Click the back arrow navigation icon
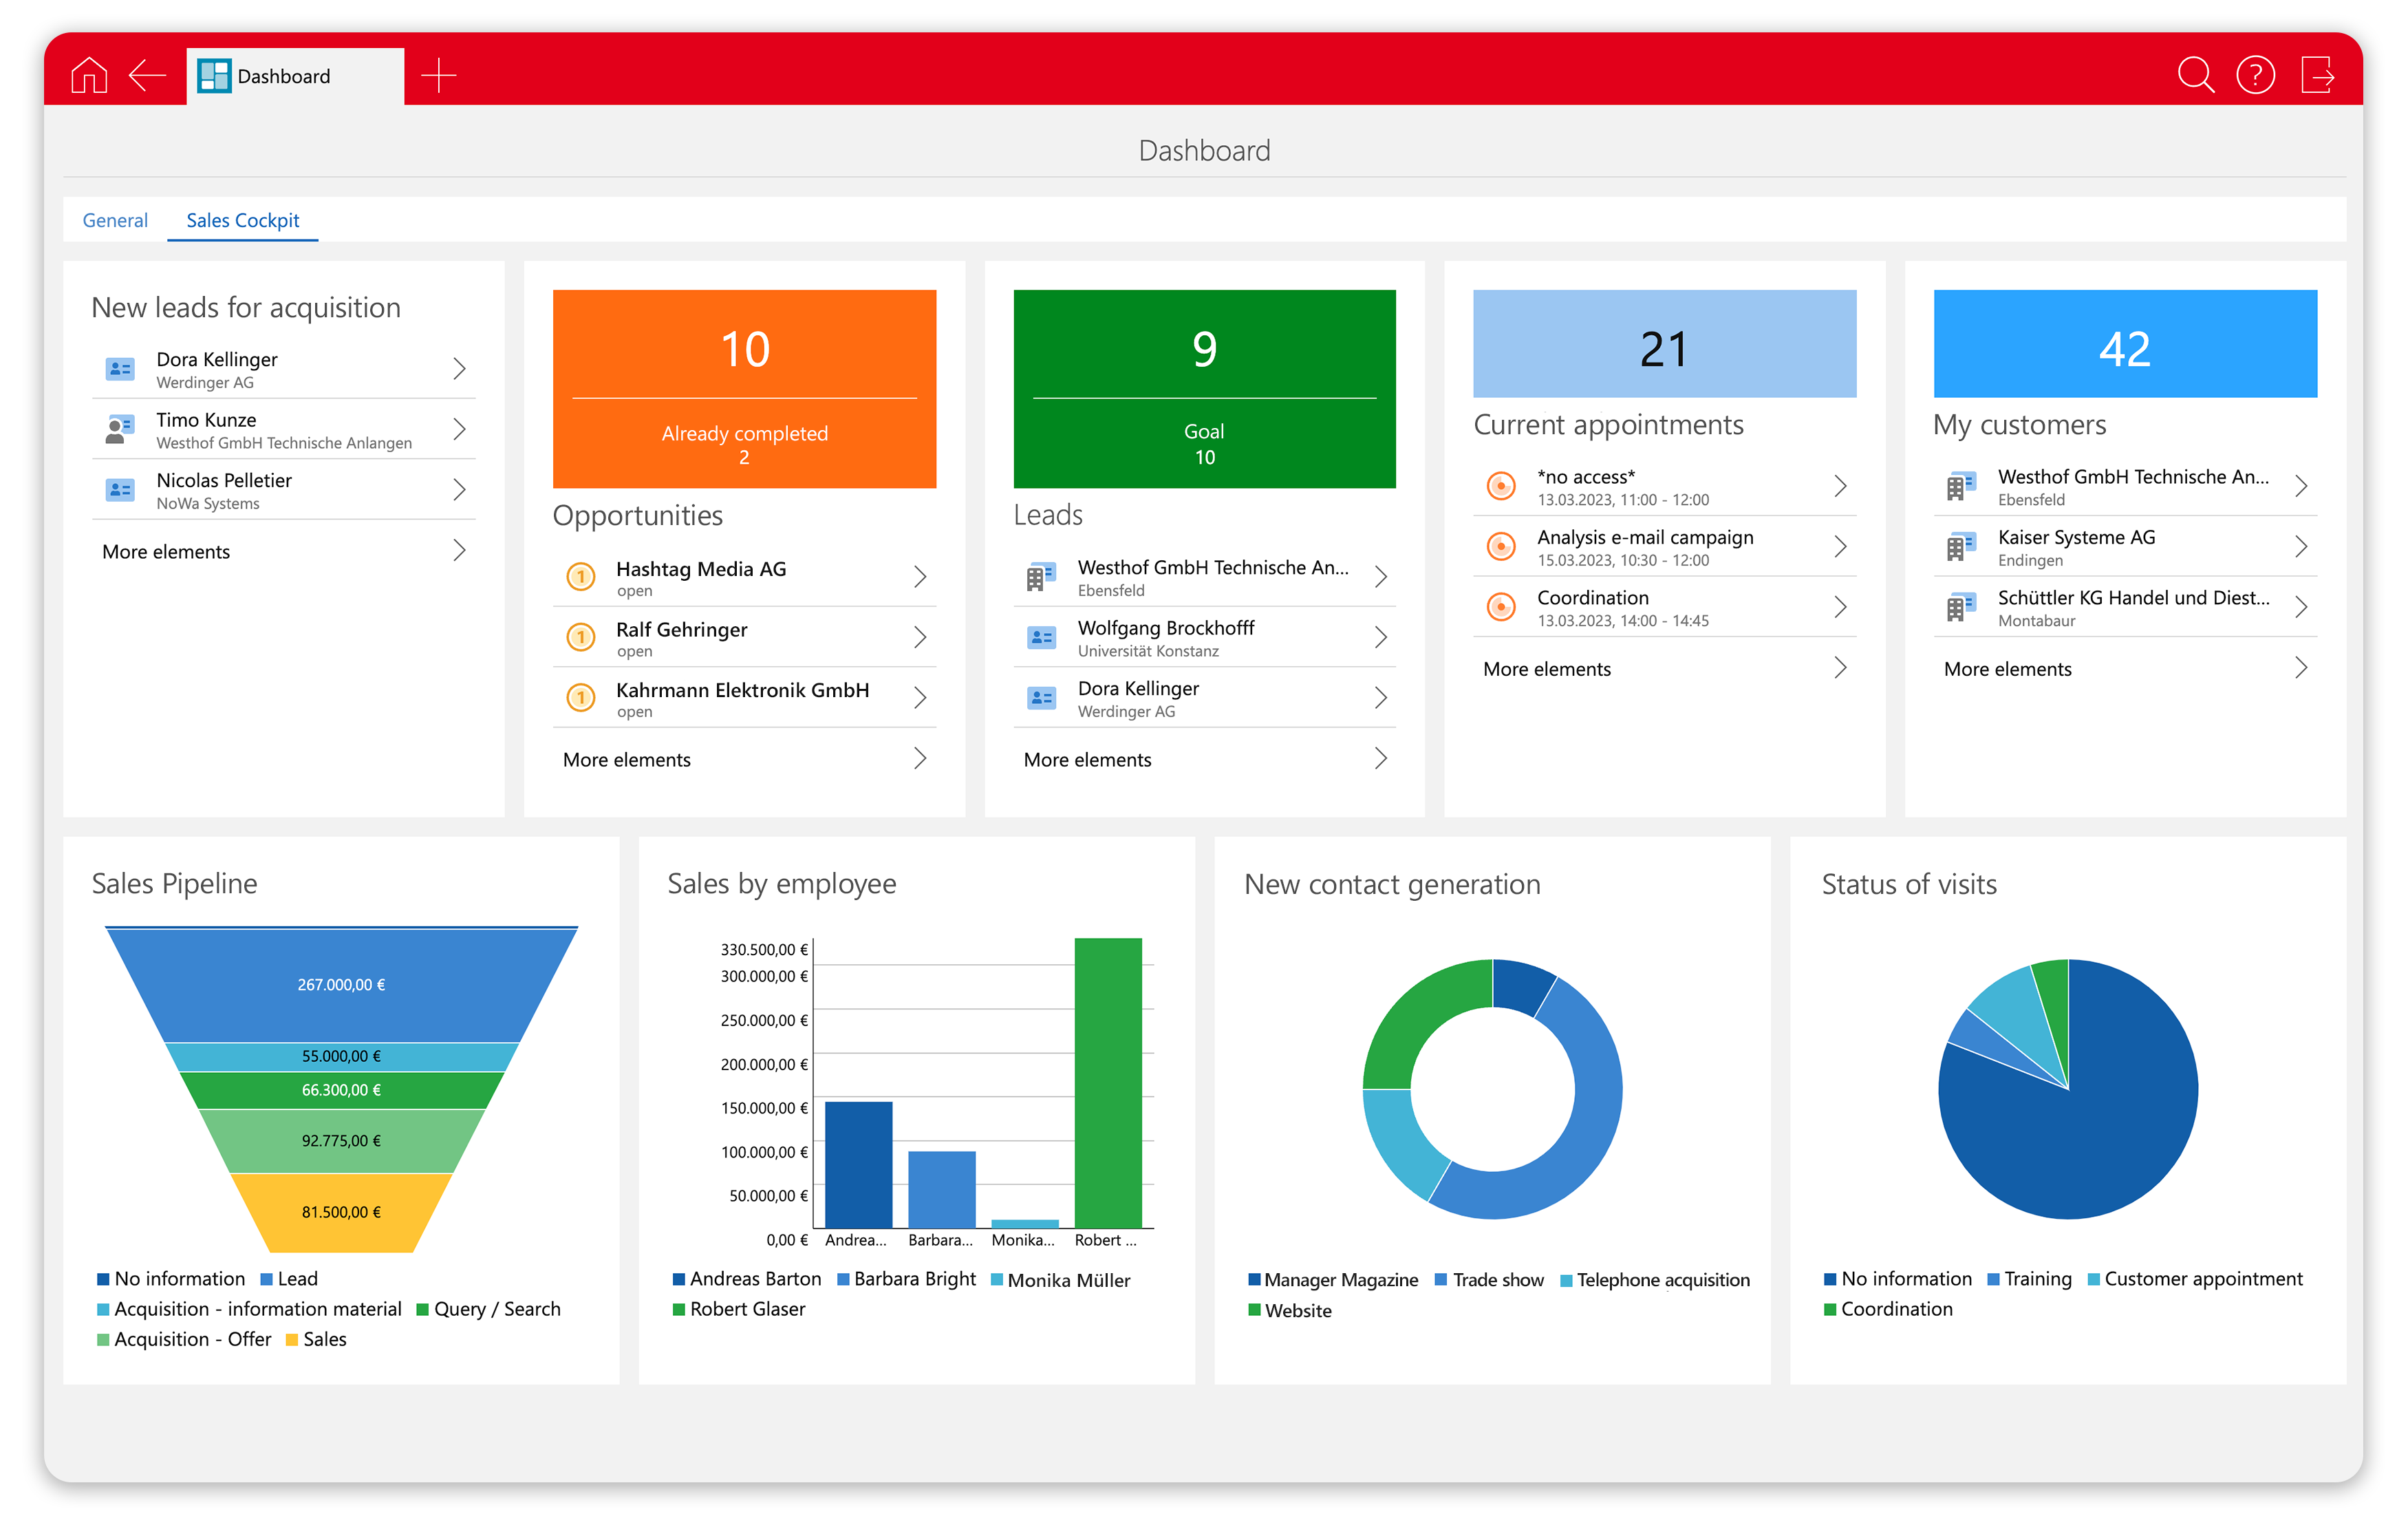Image resolution: width=2408 pixels, height=1514 pixels. coord(148,74)
